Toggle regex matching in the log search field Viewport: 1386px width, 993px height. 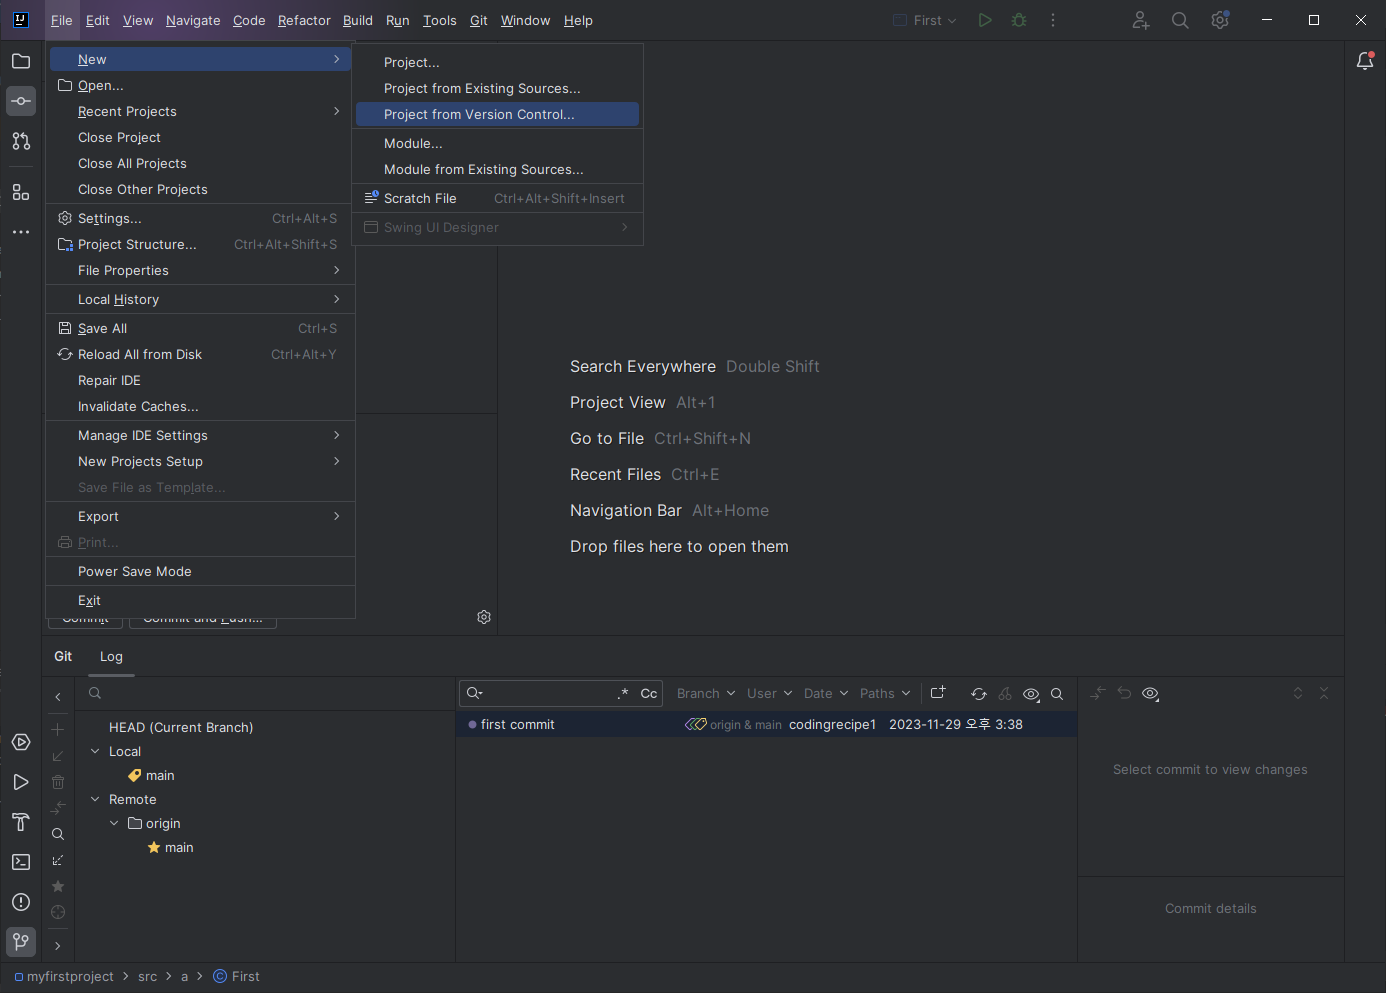(x=623, y=693)
